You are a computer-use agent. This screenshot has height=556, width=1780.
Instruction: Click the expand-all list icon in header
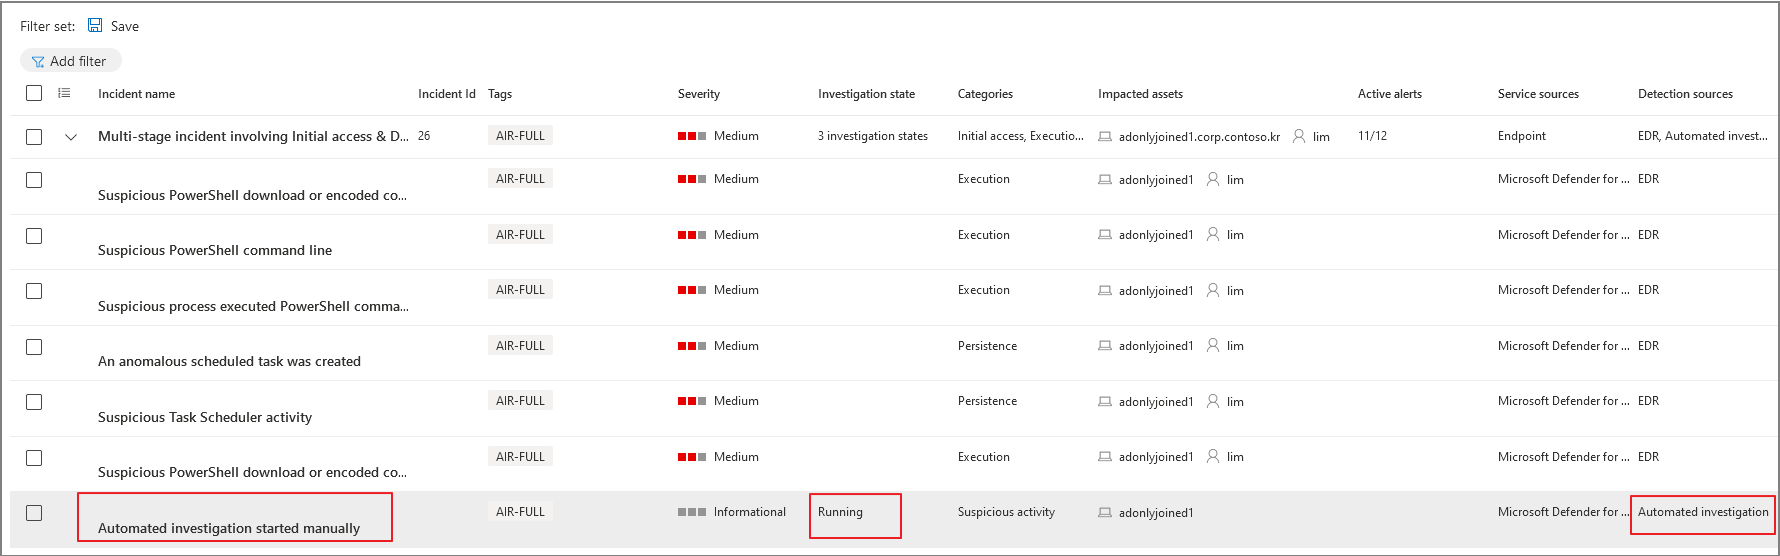(64, 93)
